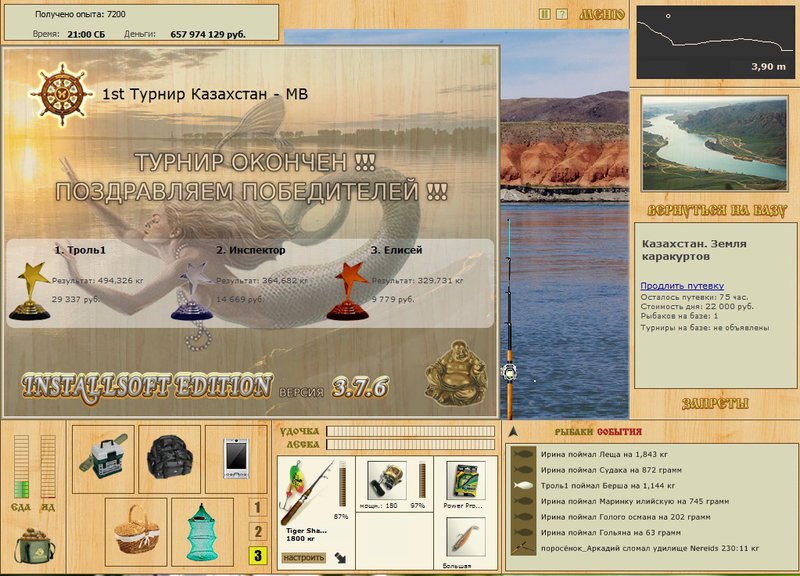Open the tackle box

[x=103, y=459]
